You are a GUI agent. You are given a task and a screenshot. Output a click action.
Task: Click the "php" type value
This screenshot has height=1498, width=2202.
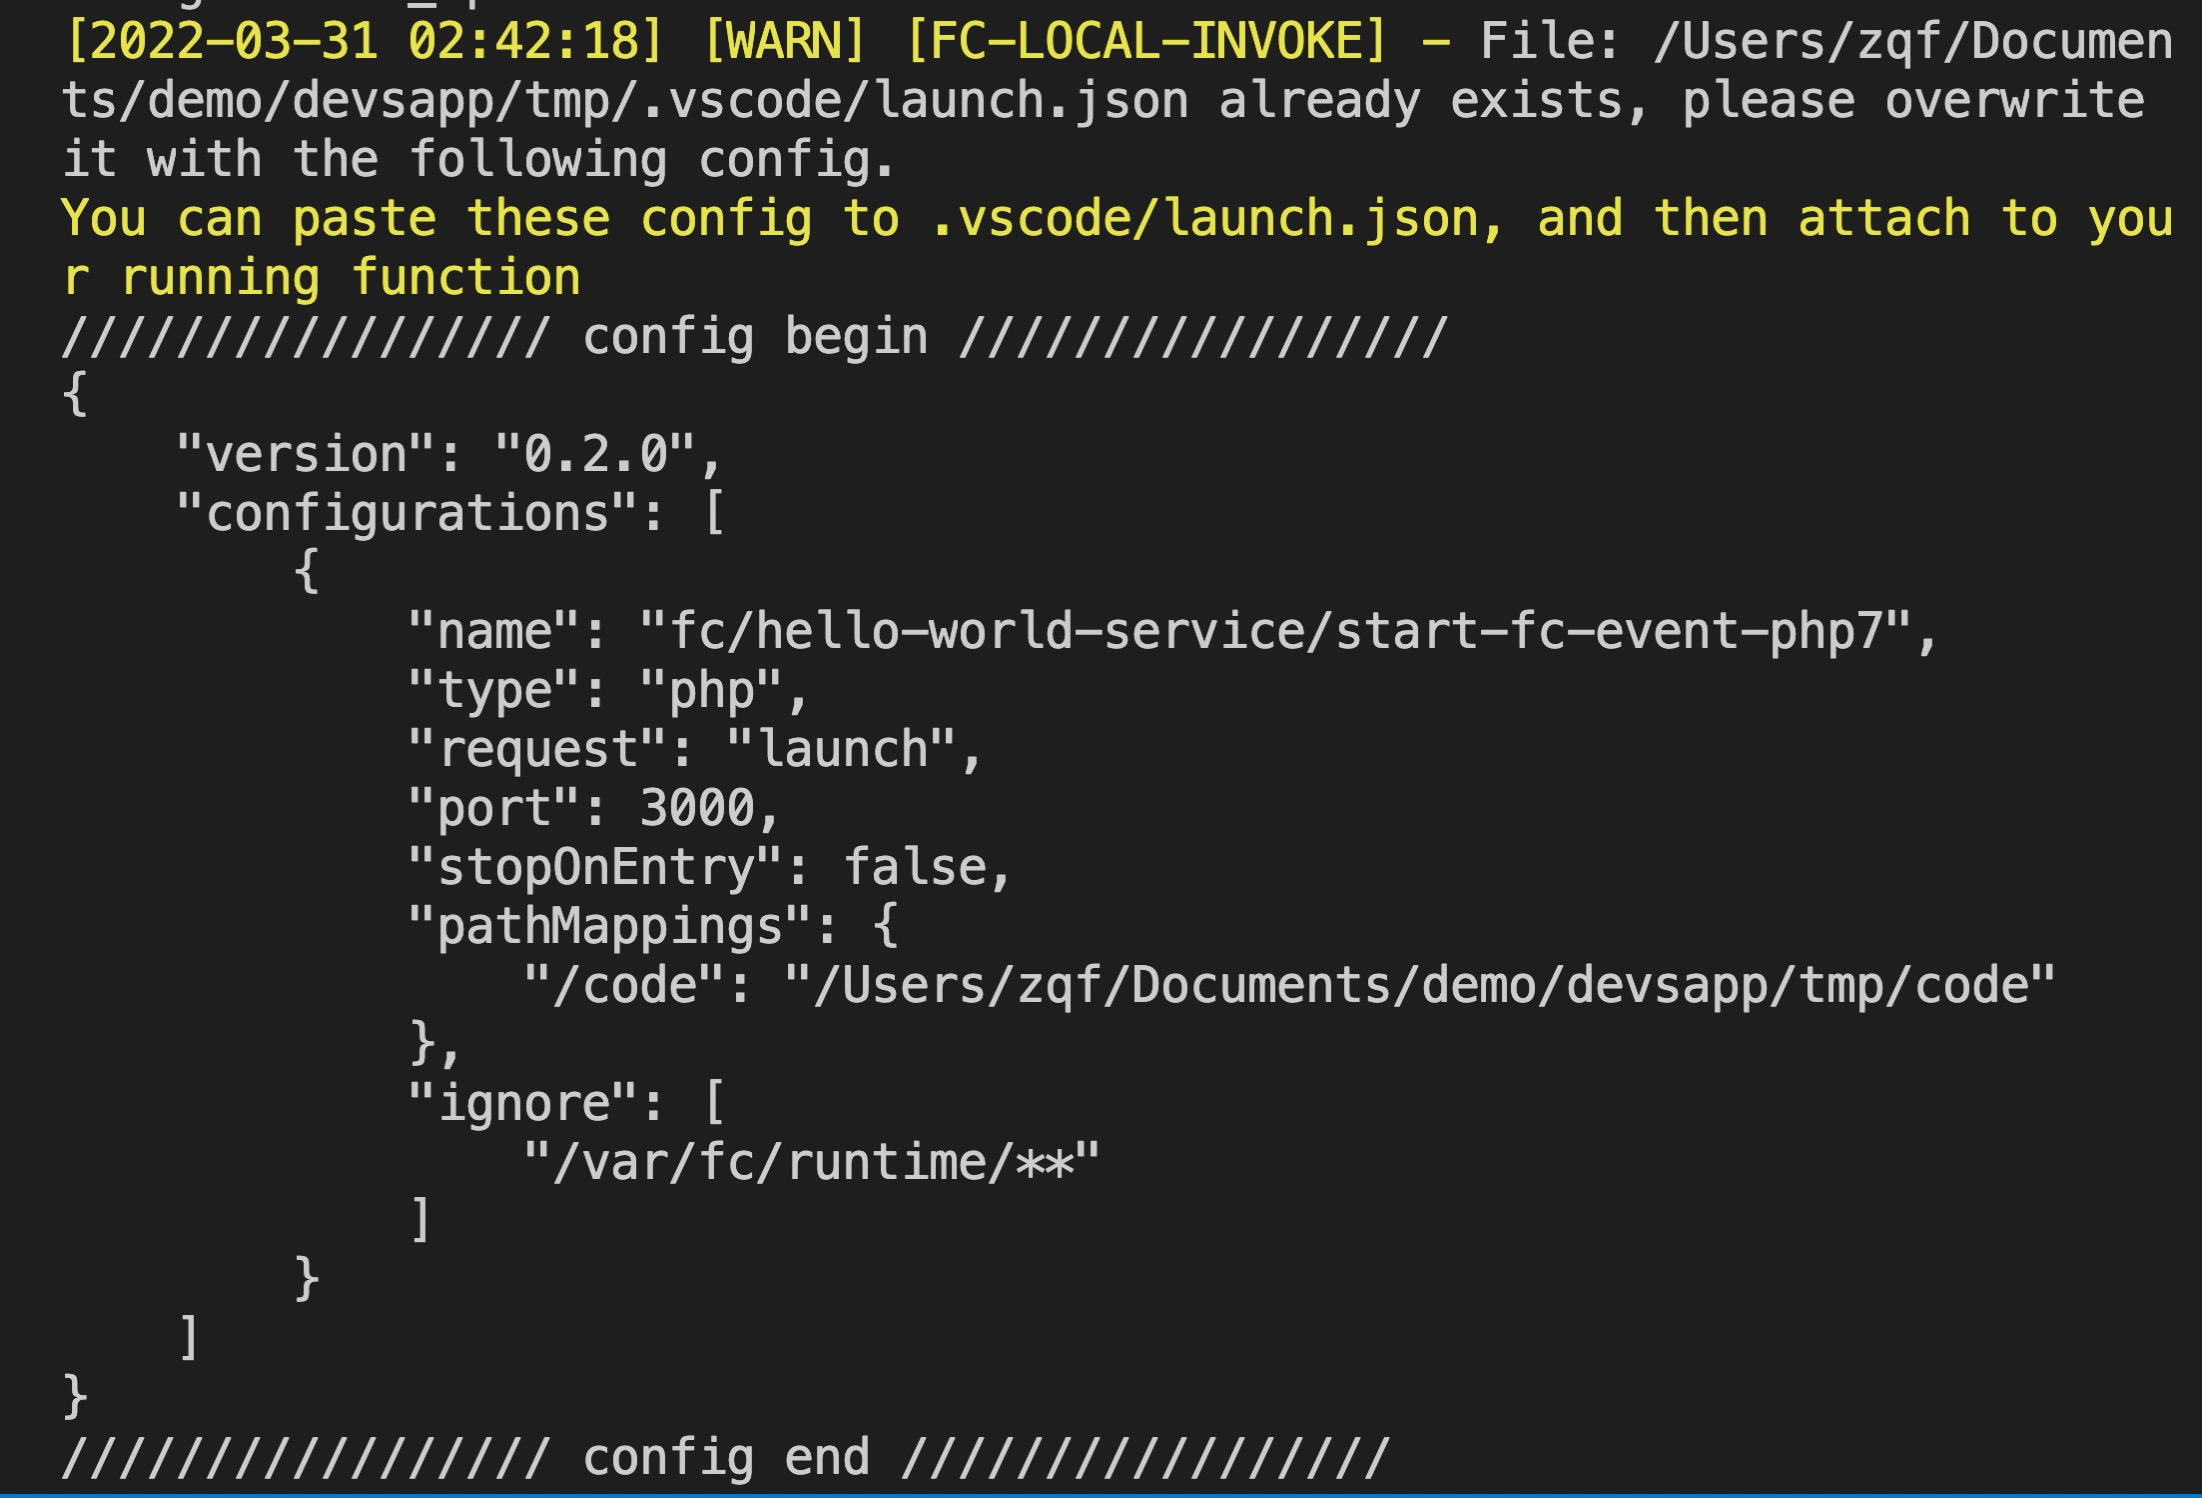click(711, 691)
